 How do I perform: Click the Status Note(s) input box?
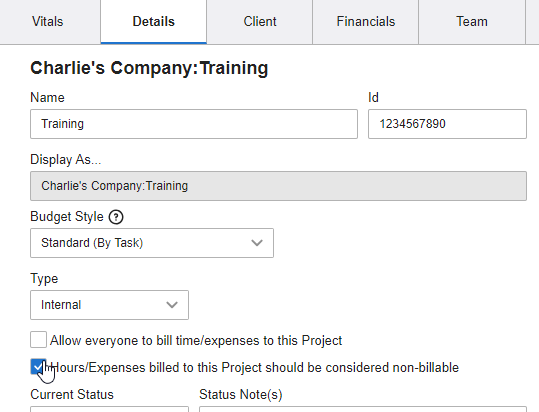[363, 409]
